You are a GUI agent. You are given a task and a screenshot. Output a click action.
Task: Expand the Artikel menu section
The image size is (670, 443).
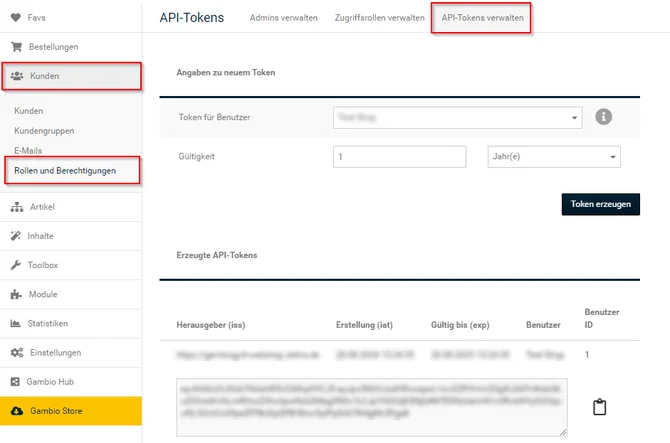[71, 207]
